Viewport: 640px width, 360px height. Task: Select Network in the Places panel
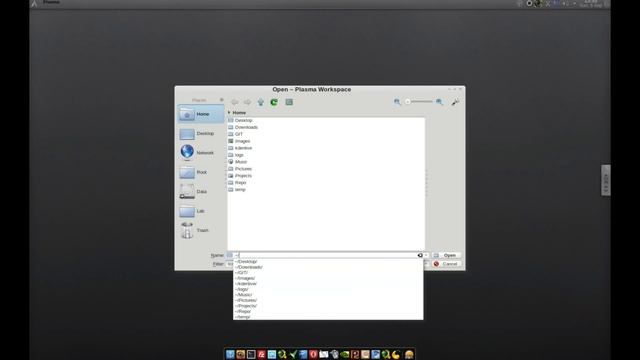click(x=201, y=153)
